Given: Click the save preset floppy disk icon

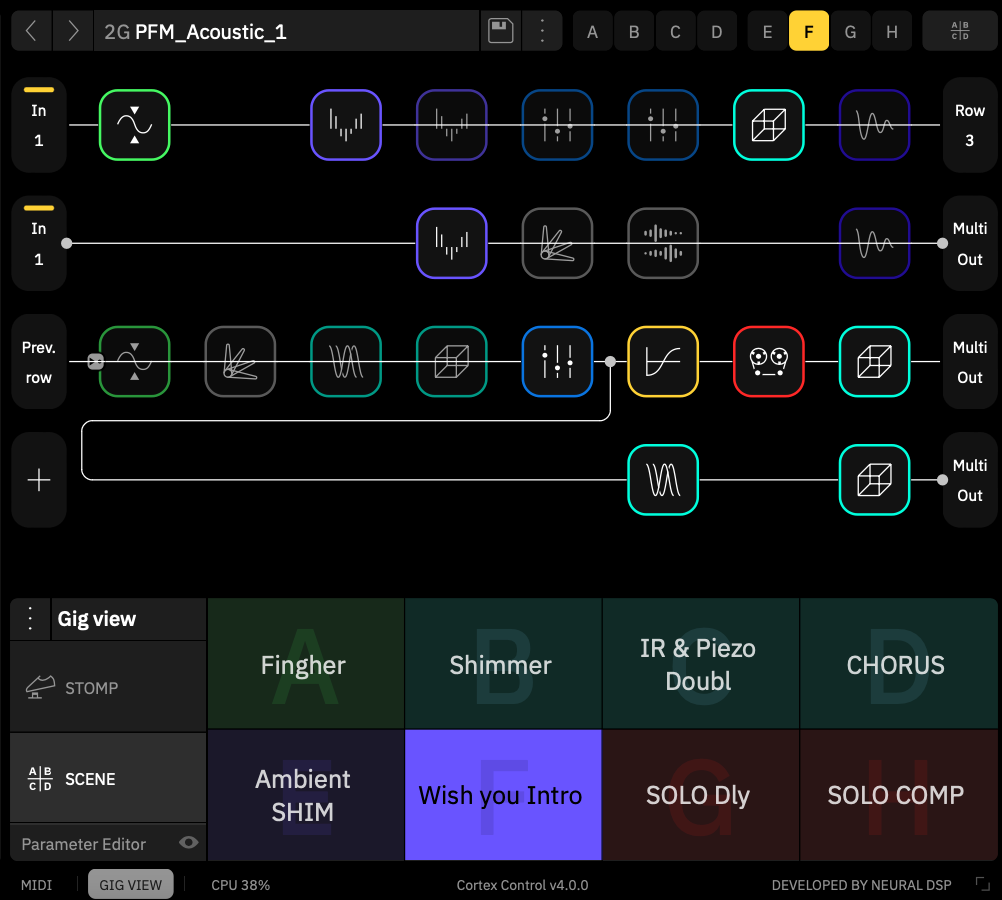Looking at the screenshot, I should [500, 30].
